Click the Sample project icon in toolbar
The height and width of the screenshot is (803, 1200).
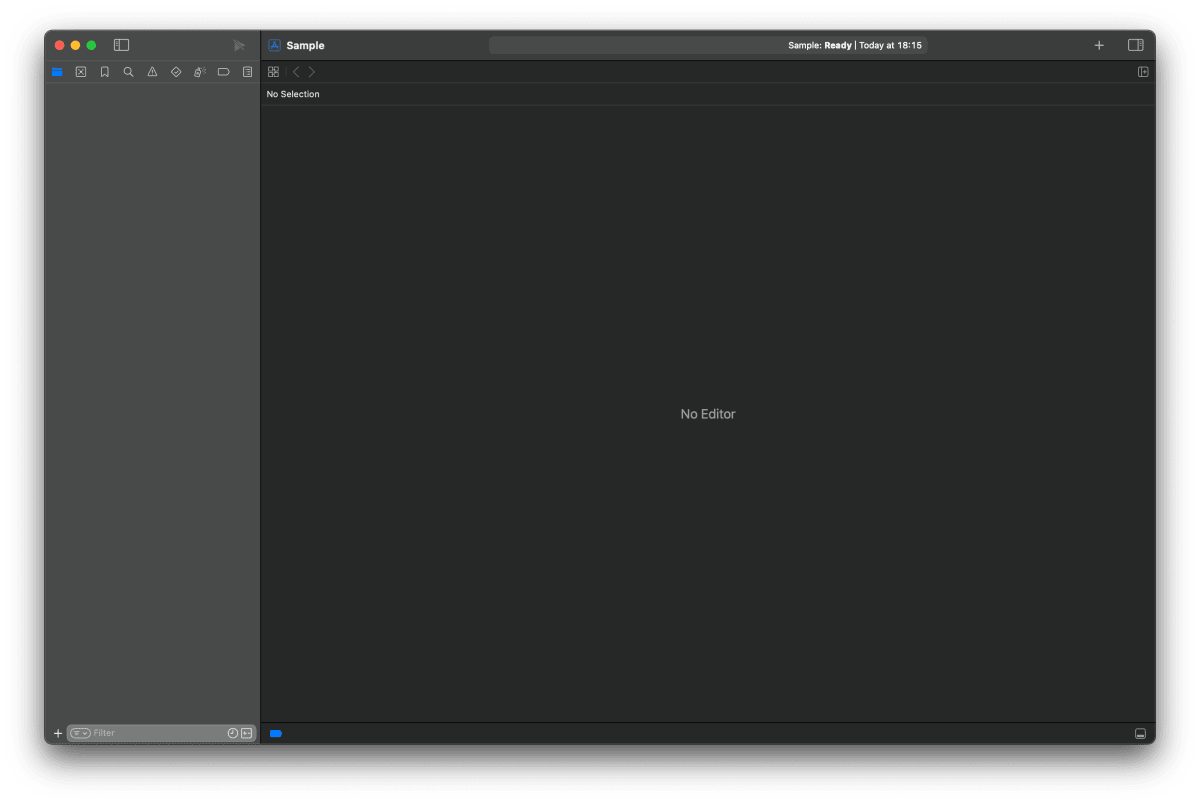(x=274, y=45)
